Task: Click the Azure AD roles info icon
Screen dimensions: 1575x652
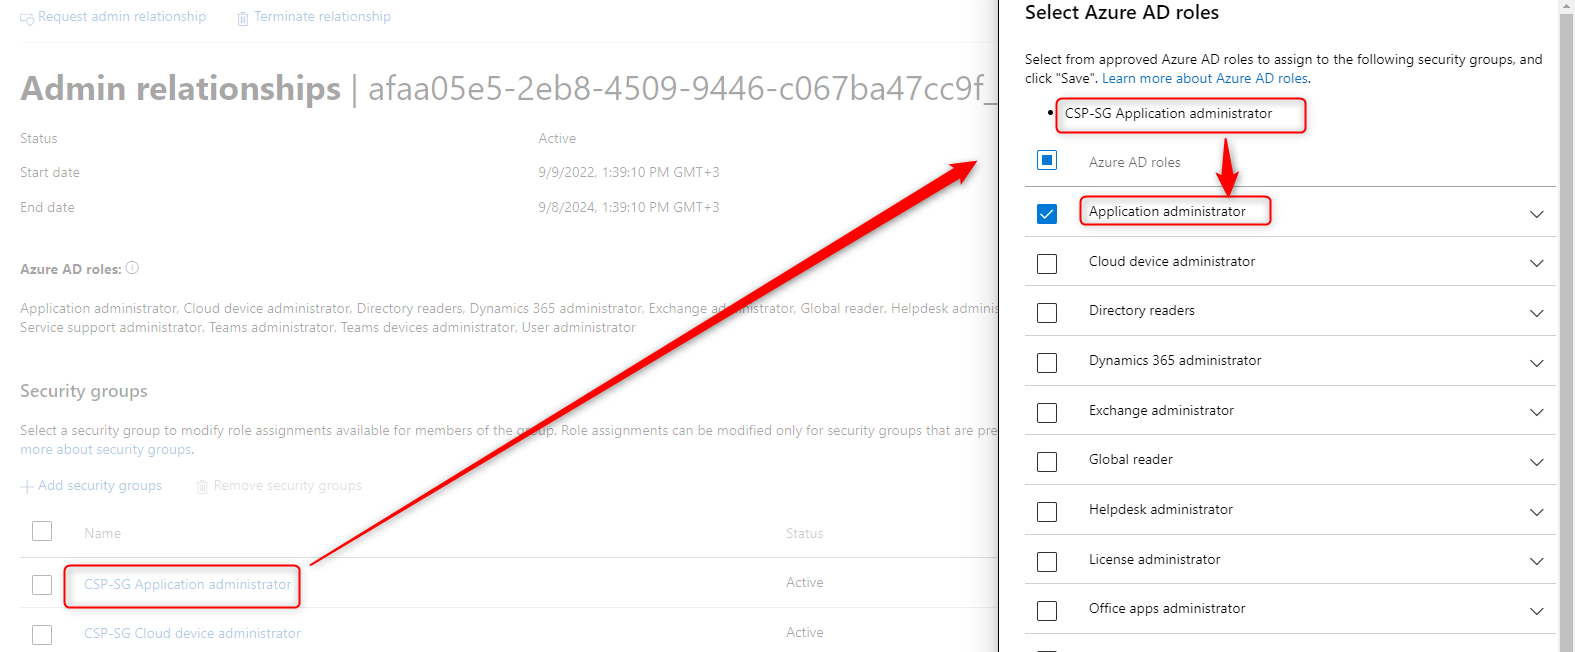Action: pos(132,268)
